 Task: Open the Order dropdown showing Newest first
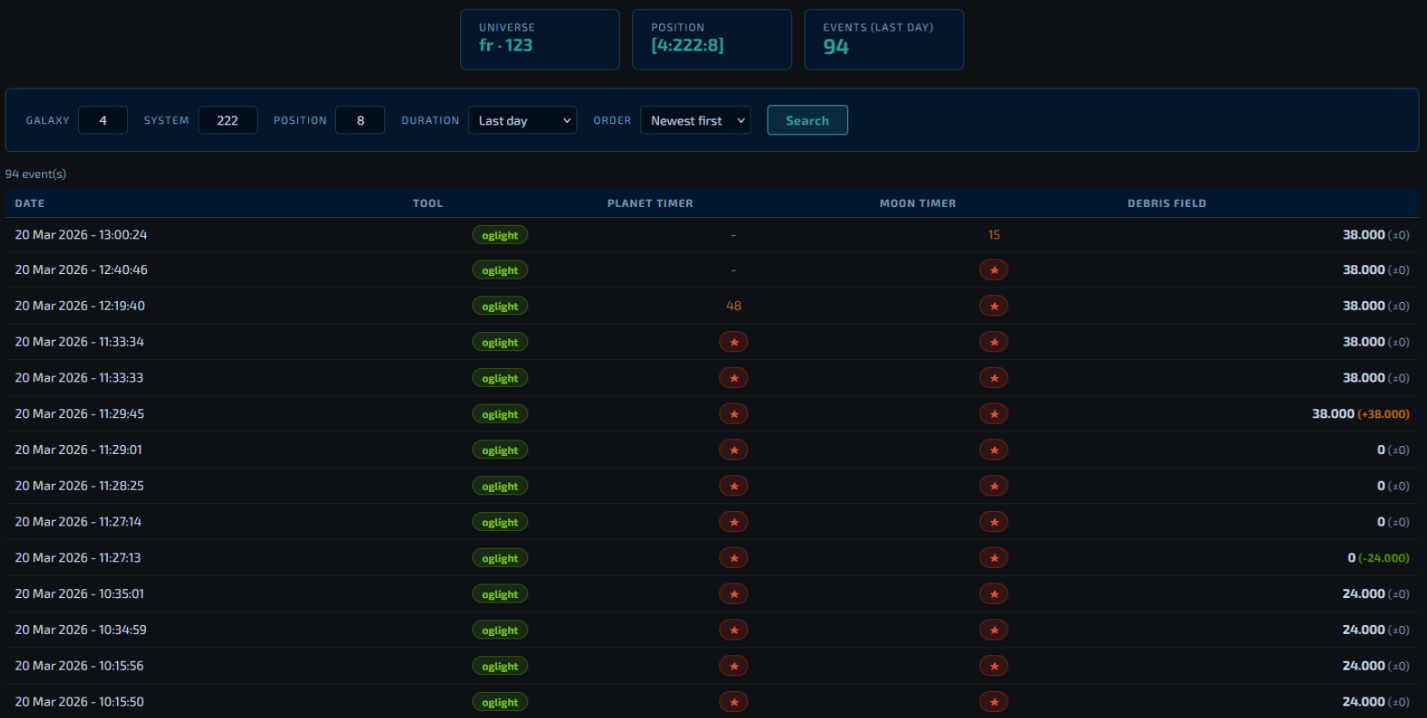(695, 121)
